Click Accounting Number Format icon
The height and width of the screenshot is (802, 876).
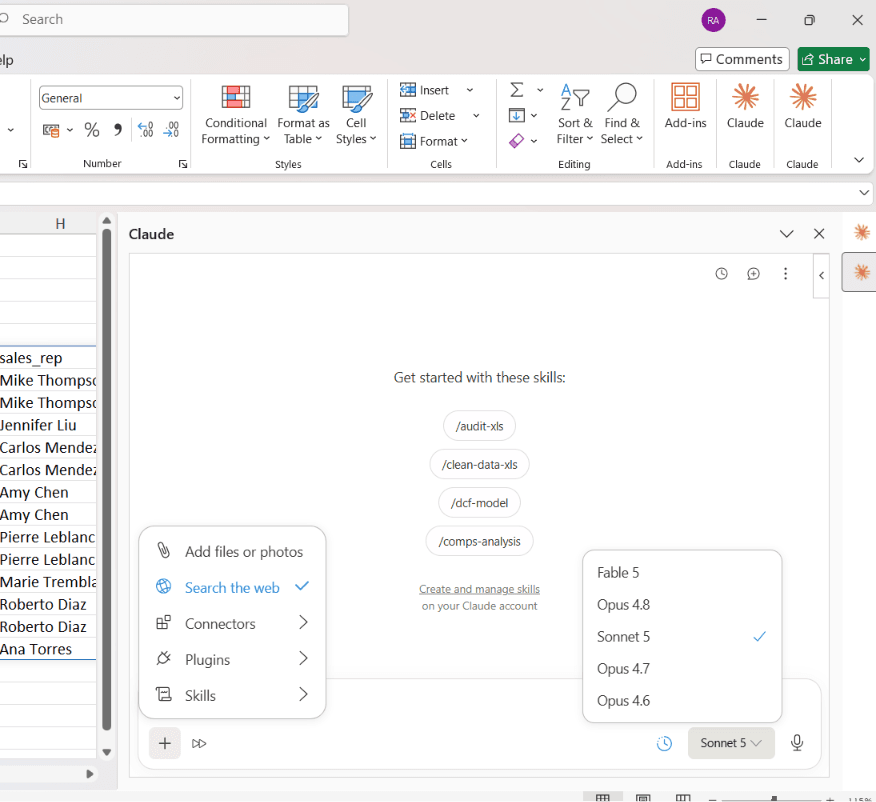[51, 130]
